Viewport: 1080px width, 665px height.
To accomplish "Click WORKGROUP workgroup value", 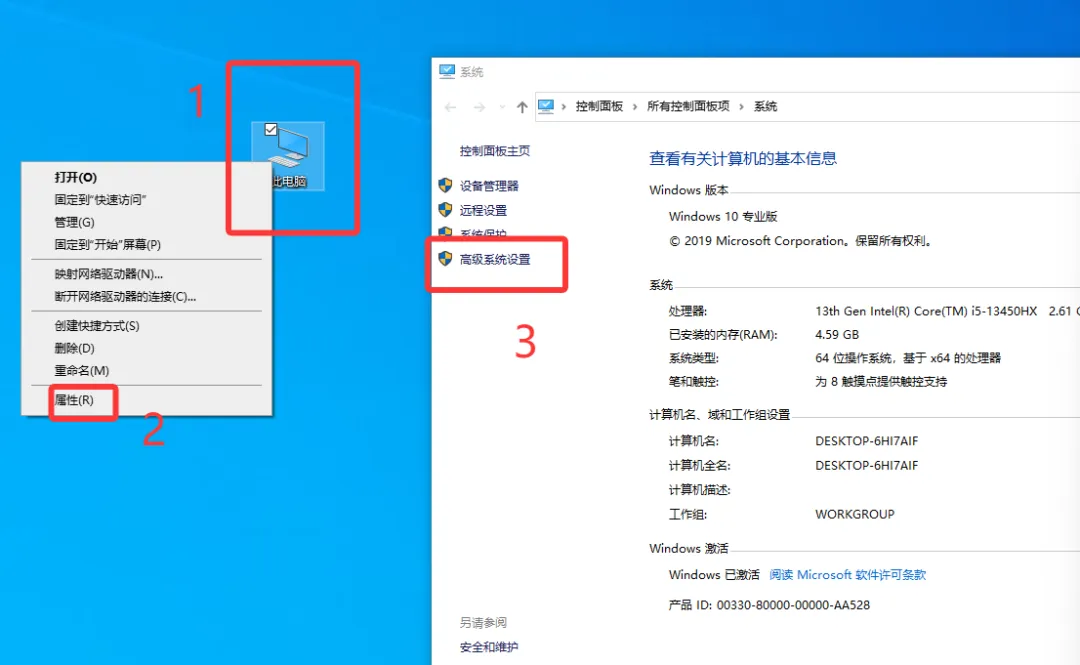I will click(x=855, y=515).
